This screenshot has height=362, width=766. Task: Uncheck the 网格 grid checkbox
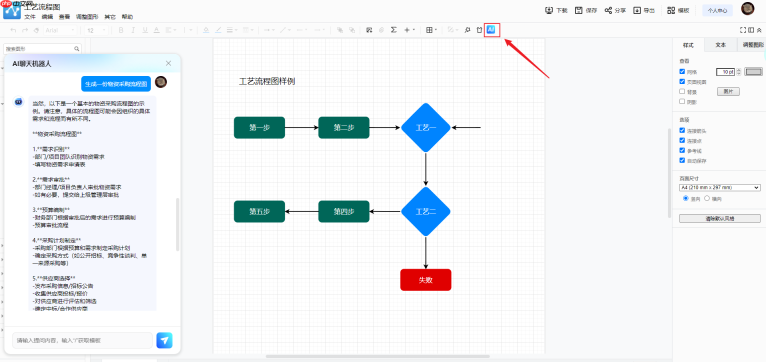[682, 71]
